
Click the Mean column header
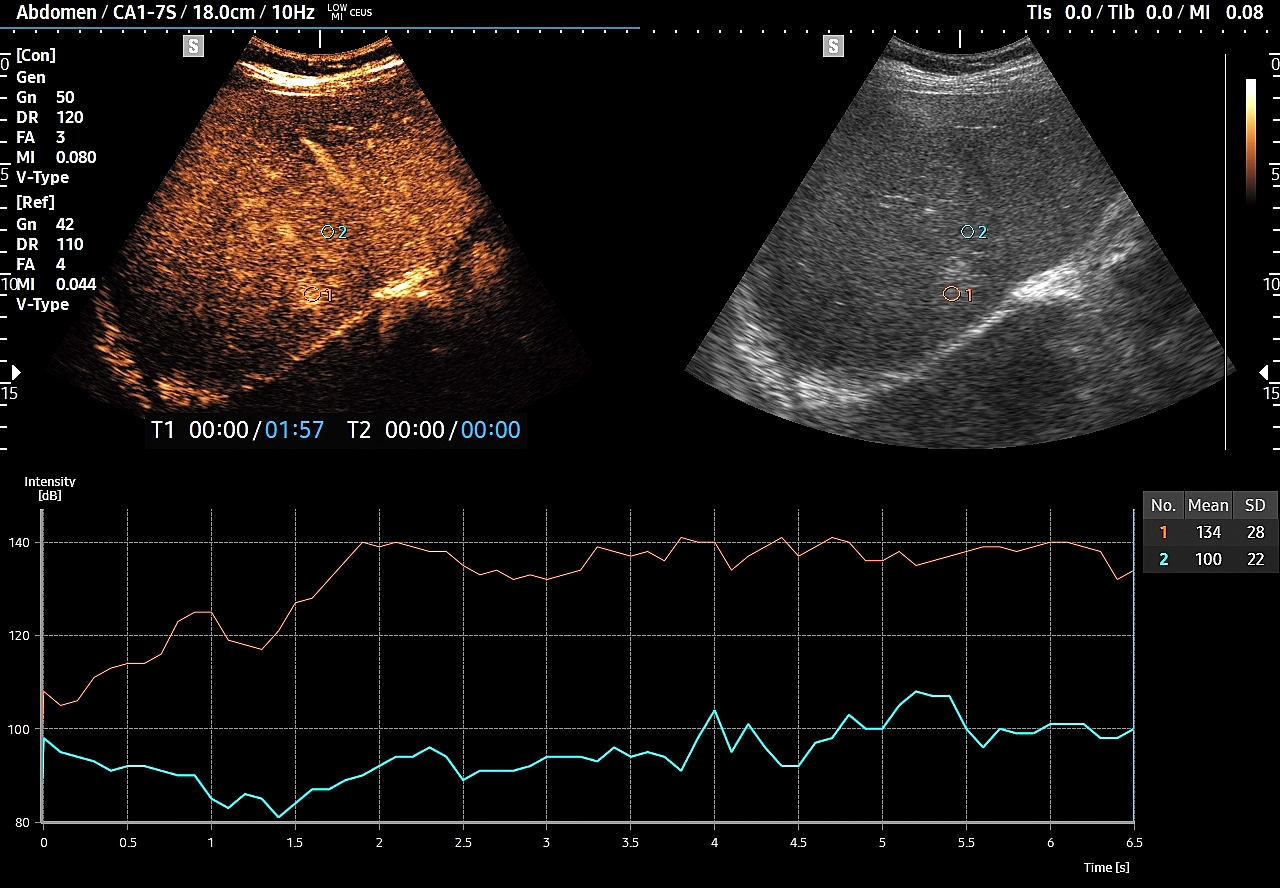[x=1208, y=505]
